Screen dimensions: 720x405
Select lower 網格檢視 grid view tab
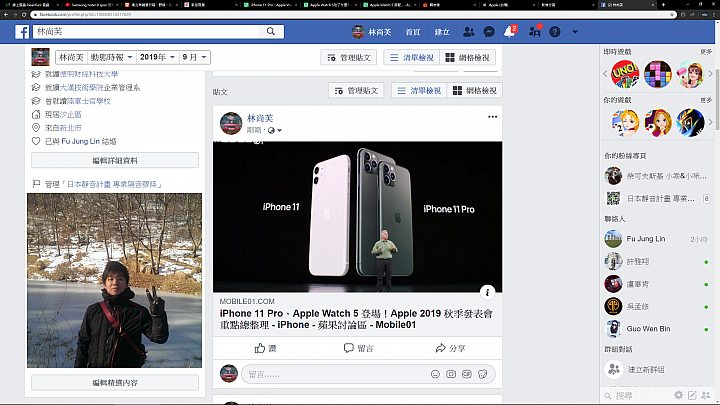475,90
